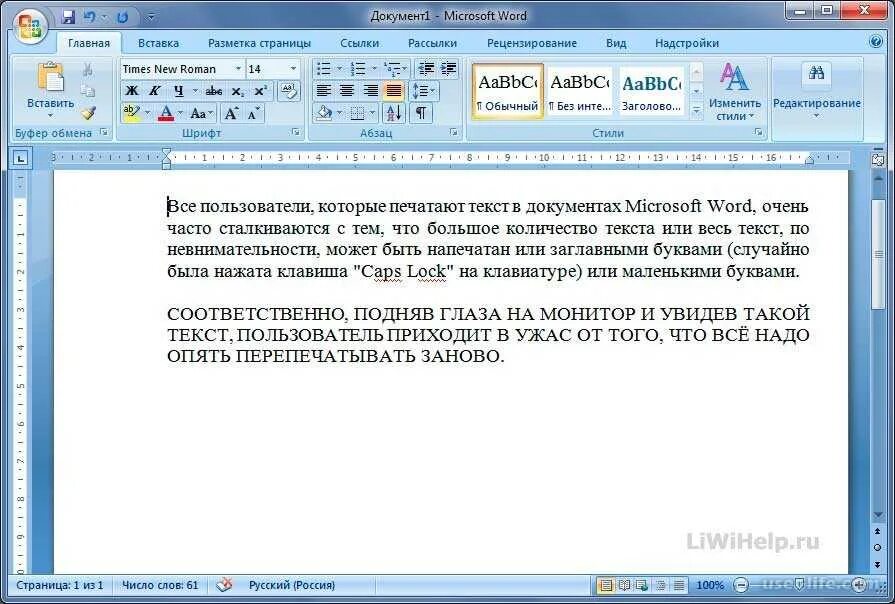Apply superscript formatting
This screenshot has height=604, width=895.
tap(260, 91)
